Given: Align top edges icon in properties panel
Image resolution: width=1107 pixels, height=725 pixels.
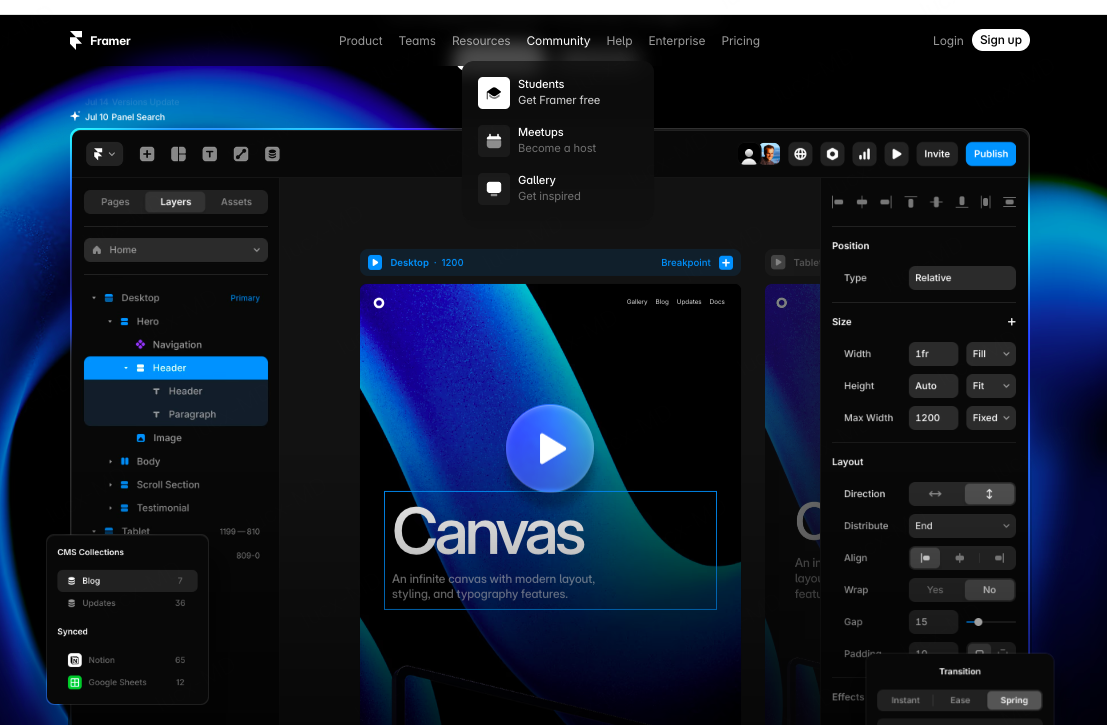Looking at the screenshot, I should click(911, 203).
